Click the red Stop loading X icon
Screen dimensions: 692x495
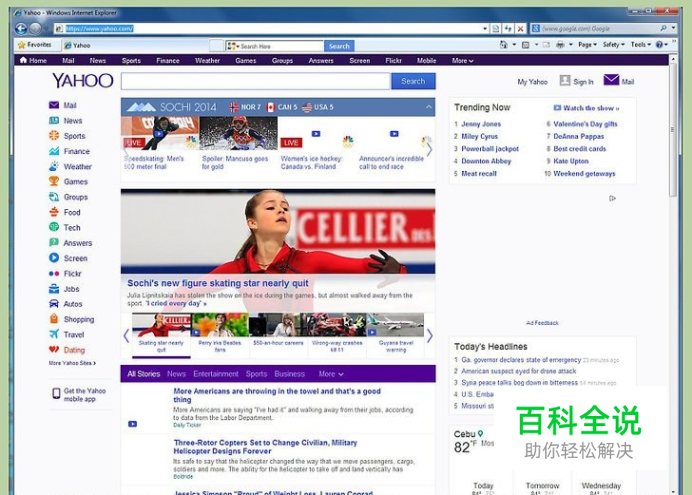(520, 29)
